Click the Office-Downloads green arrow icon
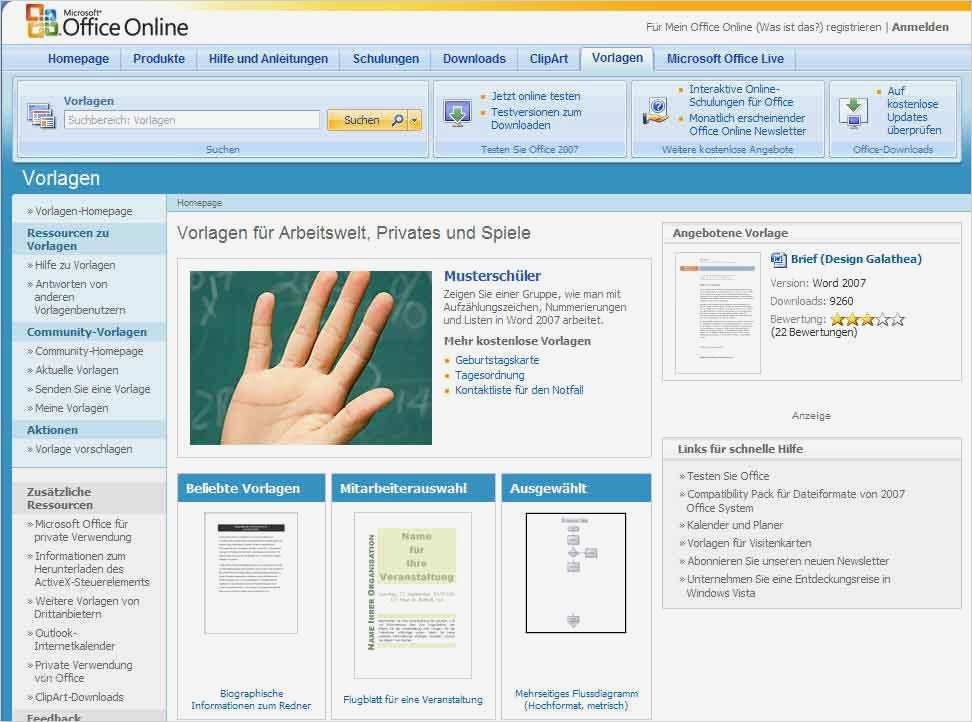The width and height of the screenshot is (972, 722). click(854, 113)
